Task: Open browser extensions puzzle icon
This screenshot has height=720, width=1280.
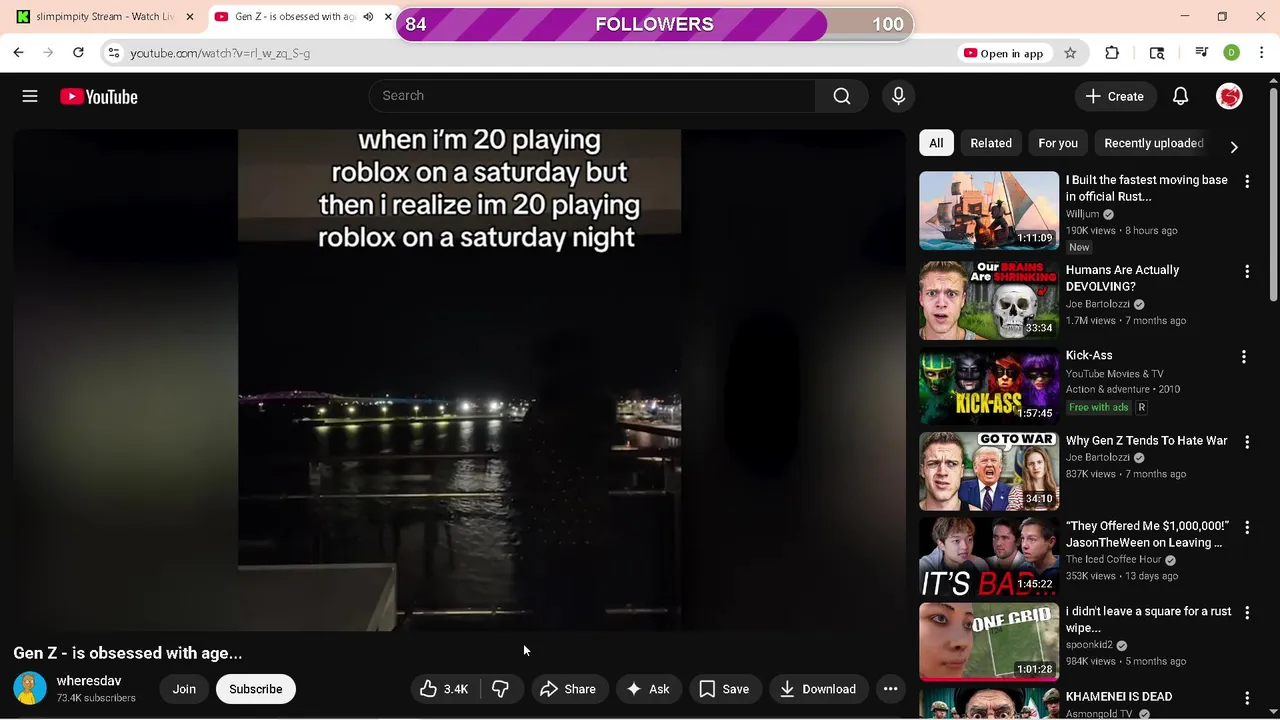Action: (x=1112, y=53)
